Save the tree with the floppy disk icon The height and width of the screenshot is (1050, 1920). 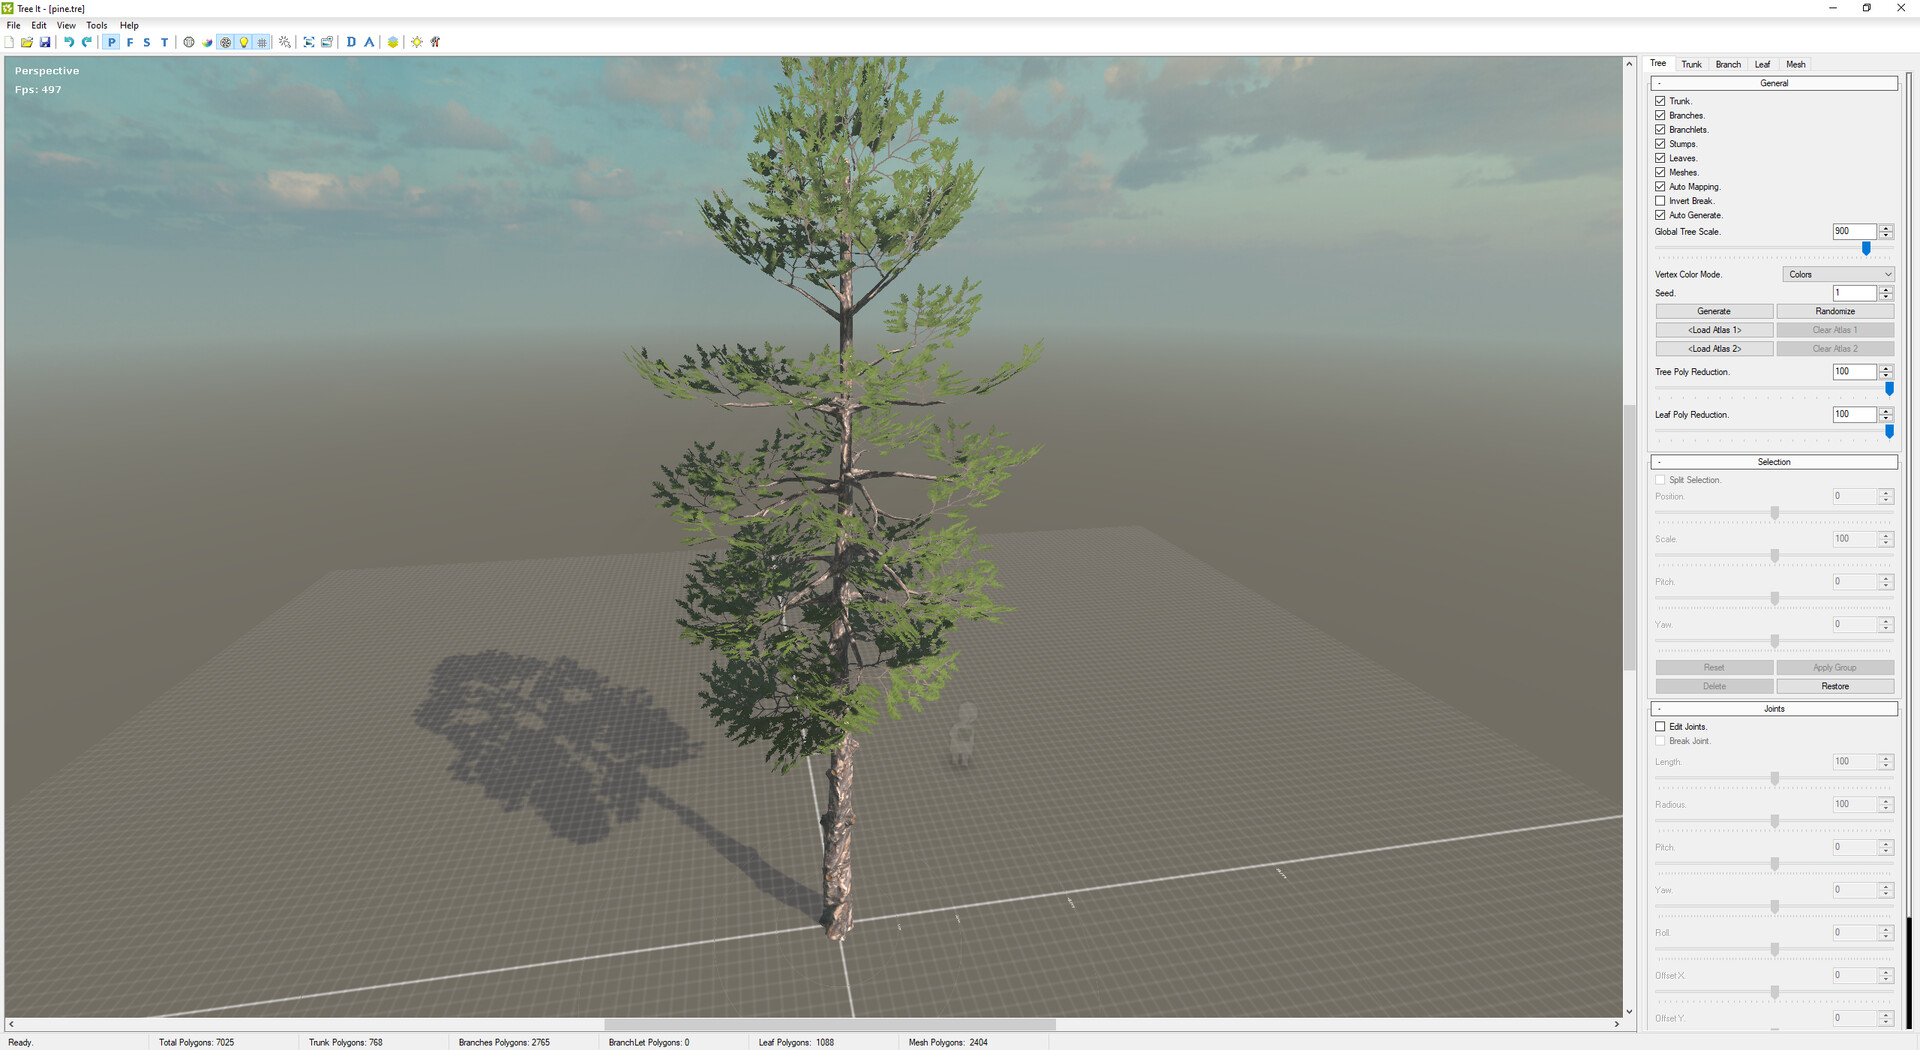(x=45, y=42)
